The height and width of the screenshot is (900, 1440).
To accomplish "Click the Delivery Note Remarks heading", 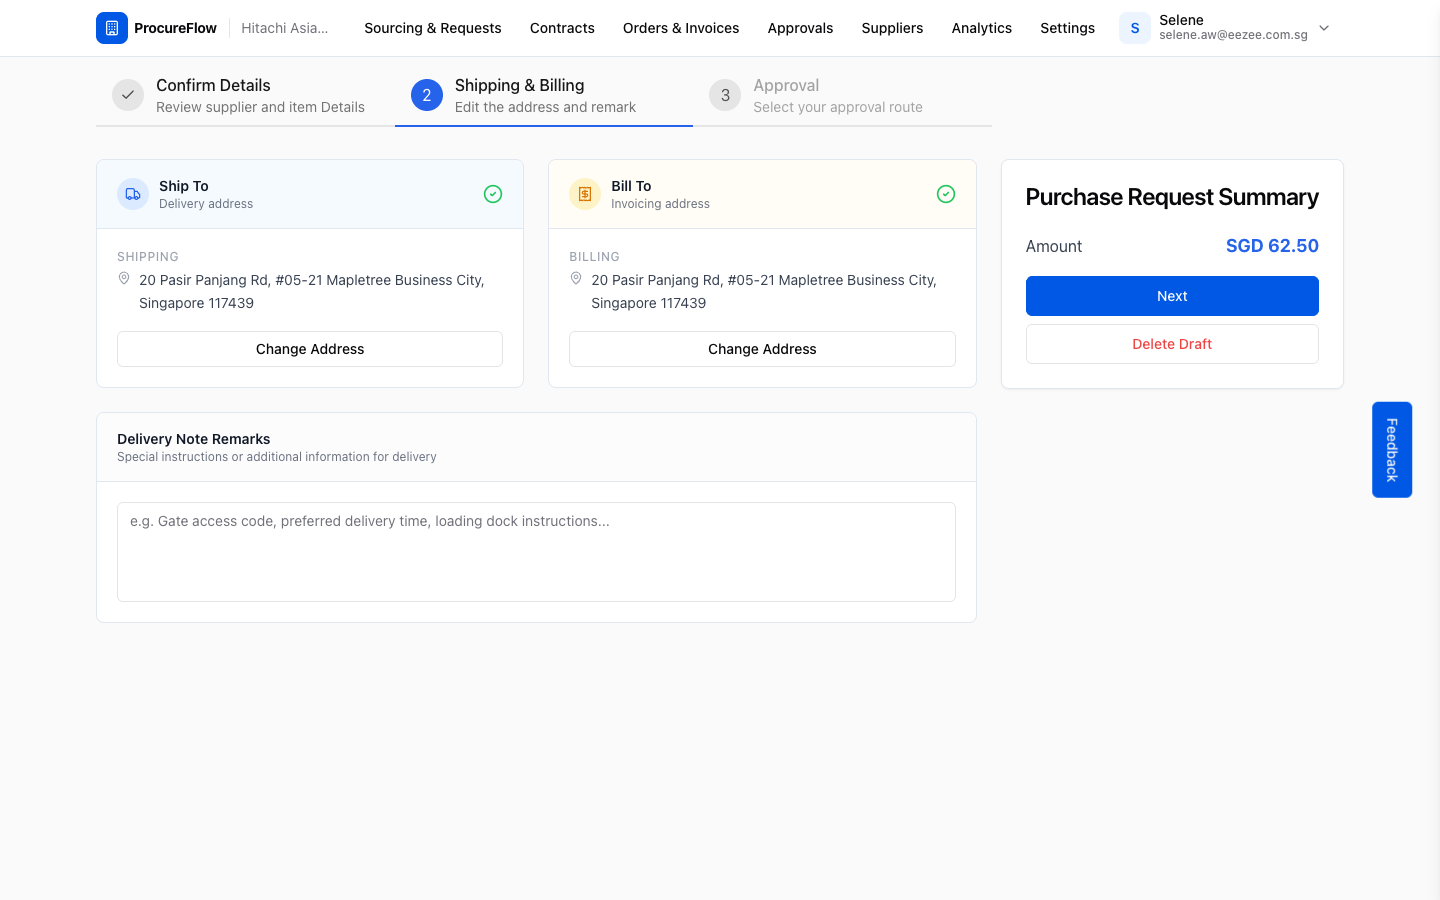I will click(x=194, y=439).
